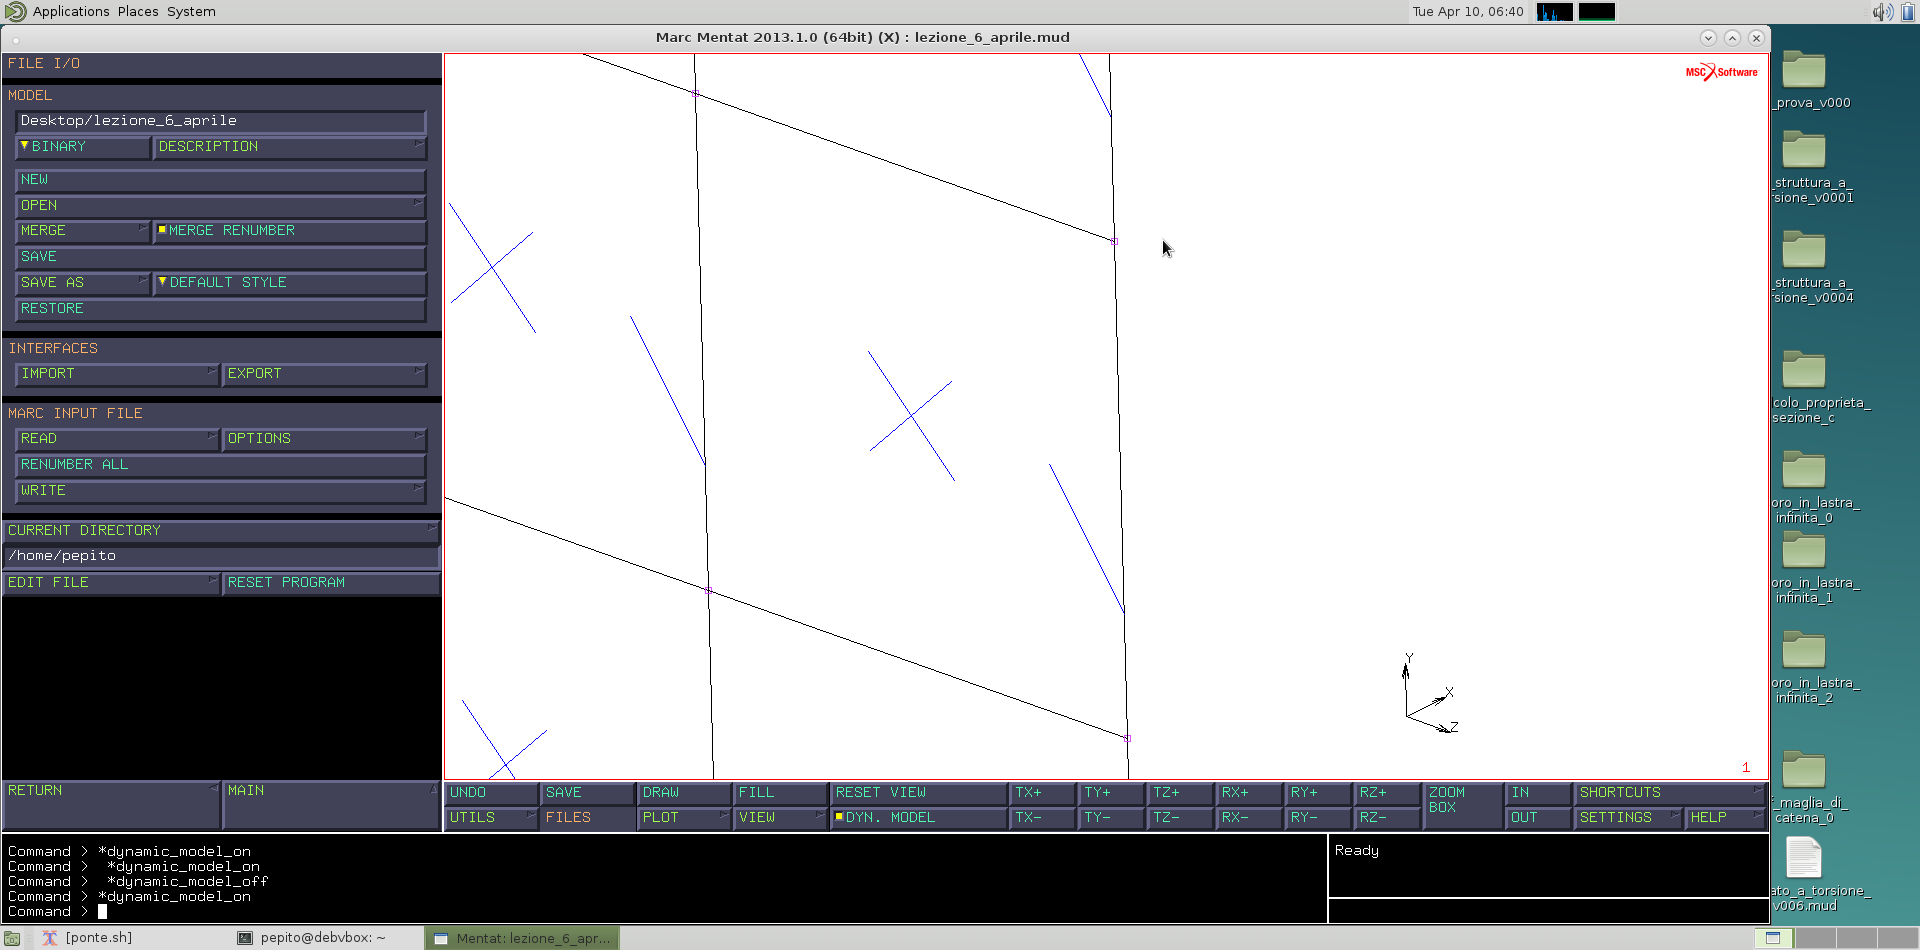Open the _maglia_di_catena_0 folder

pos(1804,770)
